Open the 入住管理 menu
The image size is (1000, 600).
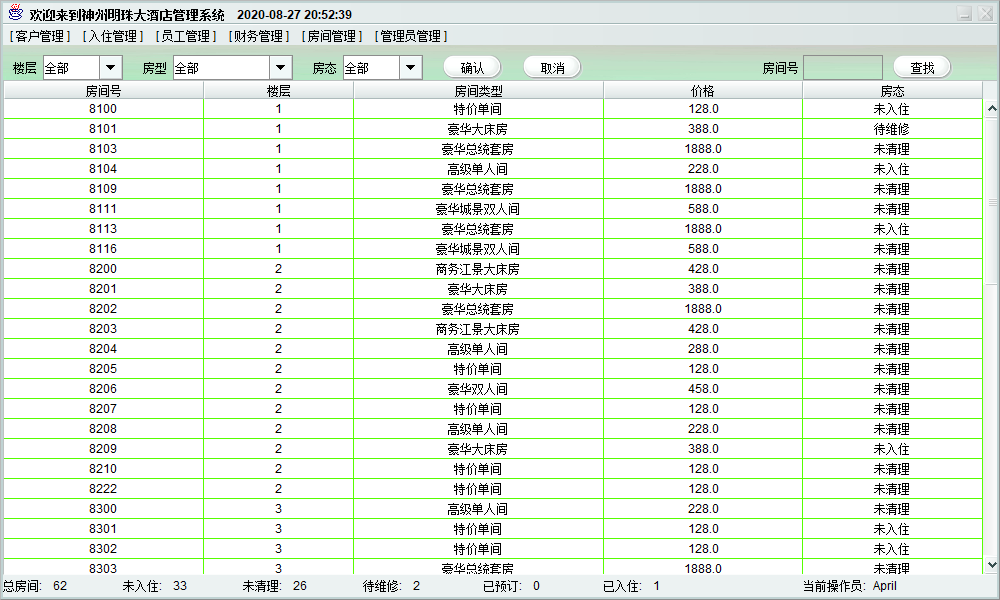click(x=113, y=36)
